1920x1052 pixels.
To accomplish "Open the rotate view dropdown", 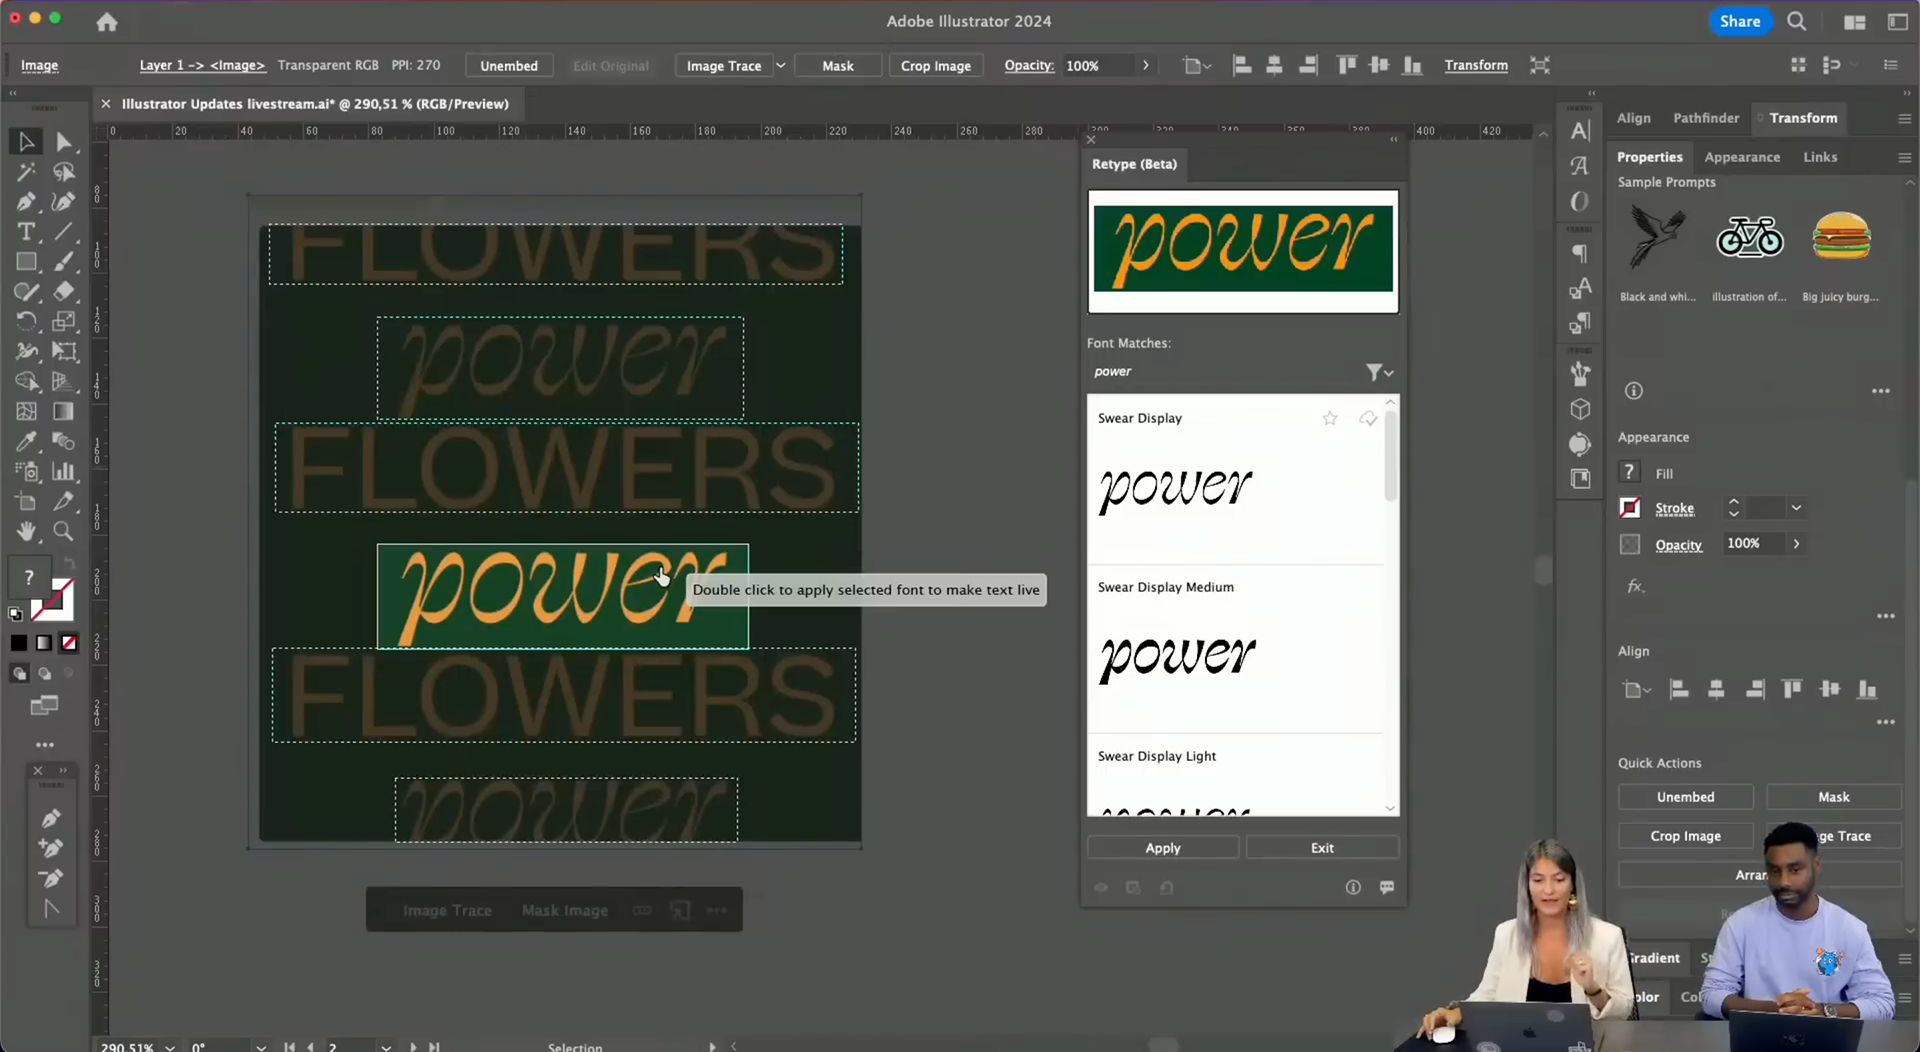I will (x=261, y=1047).
